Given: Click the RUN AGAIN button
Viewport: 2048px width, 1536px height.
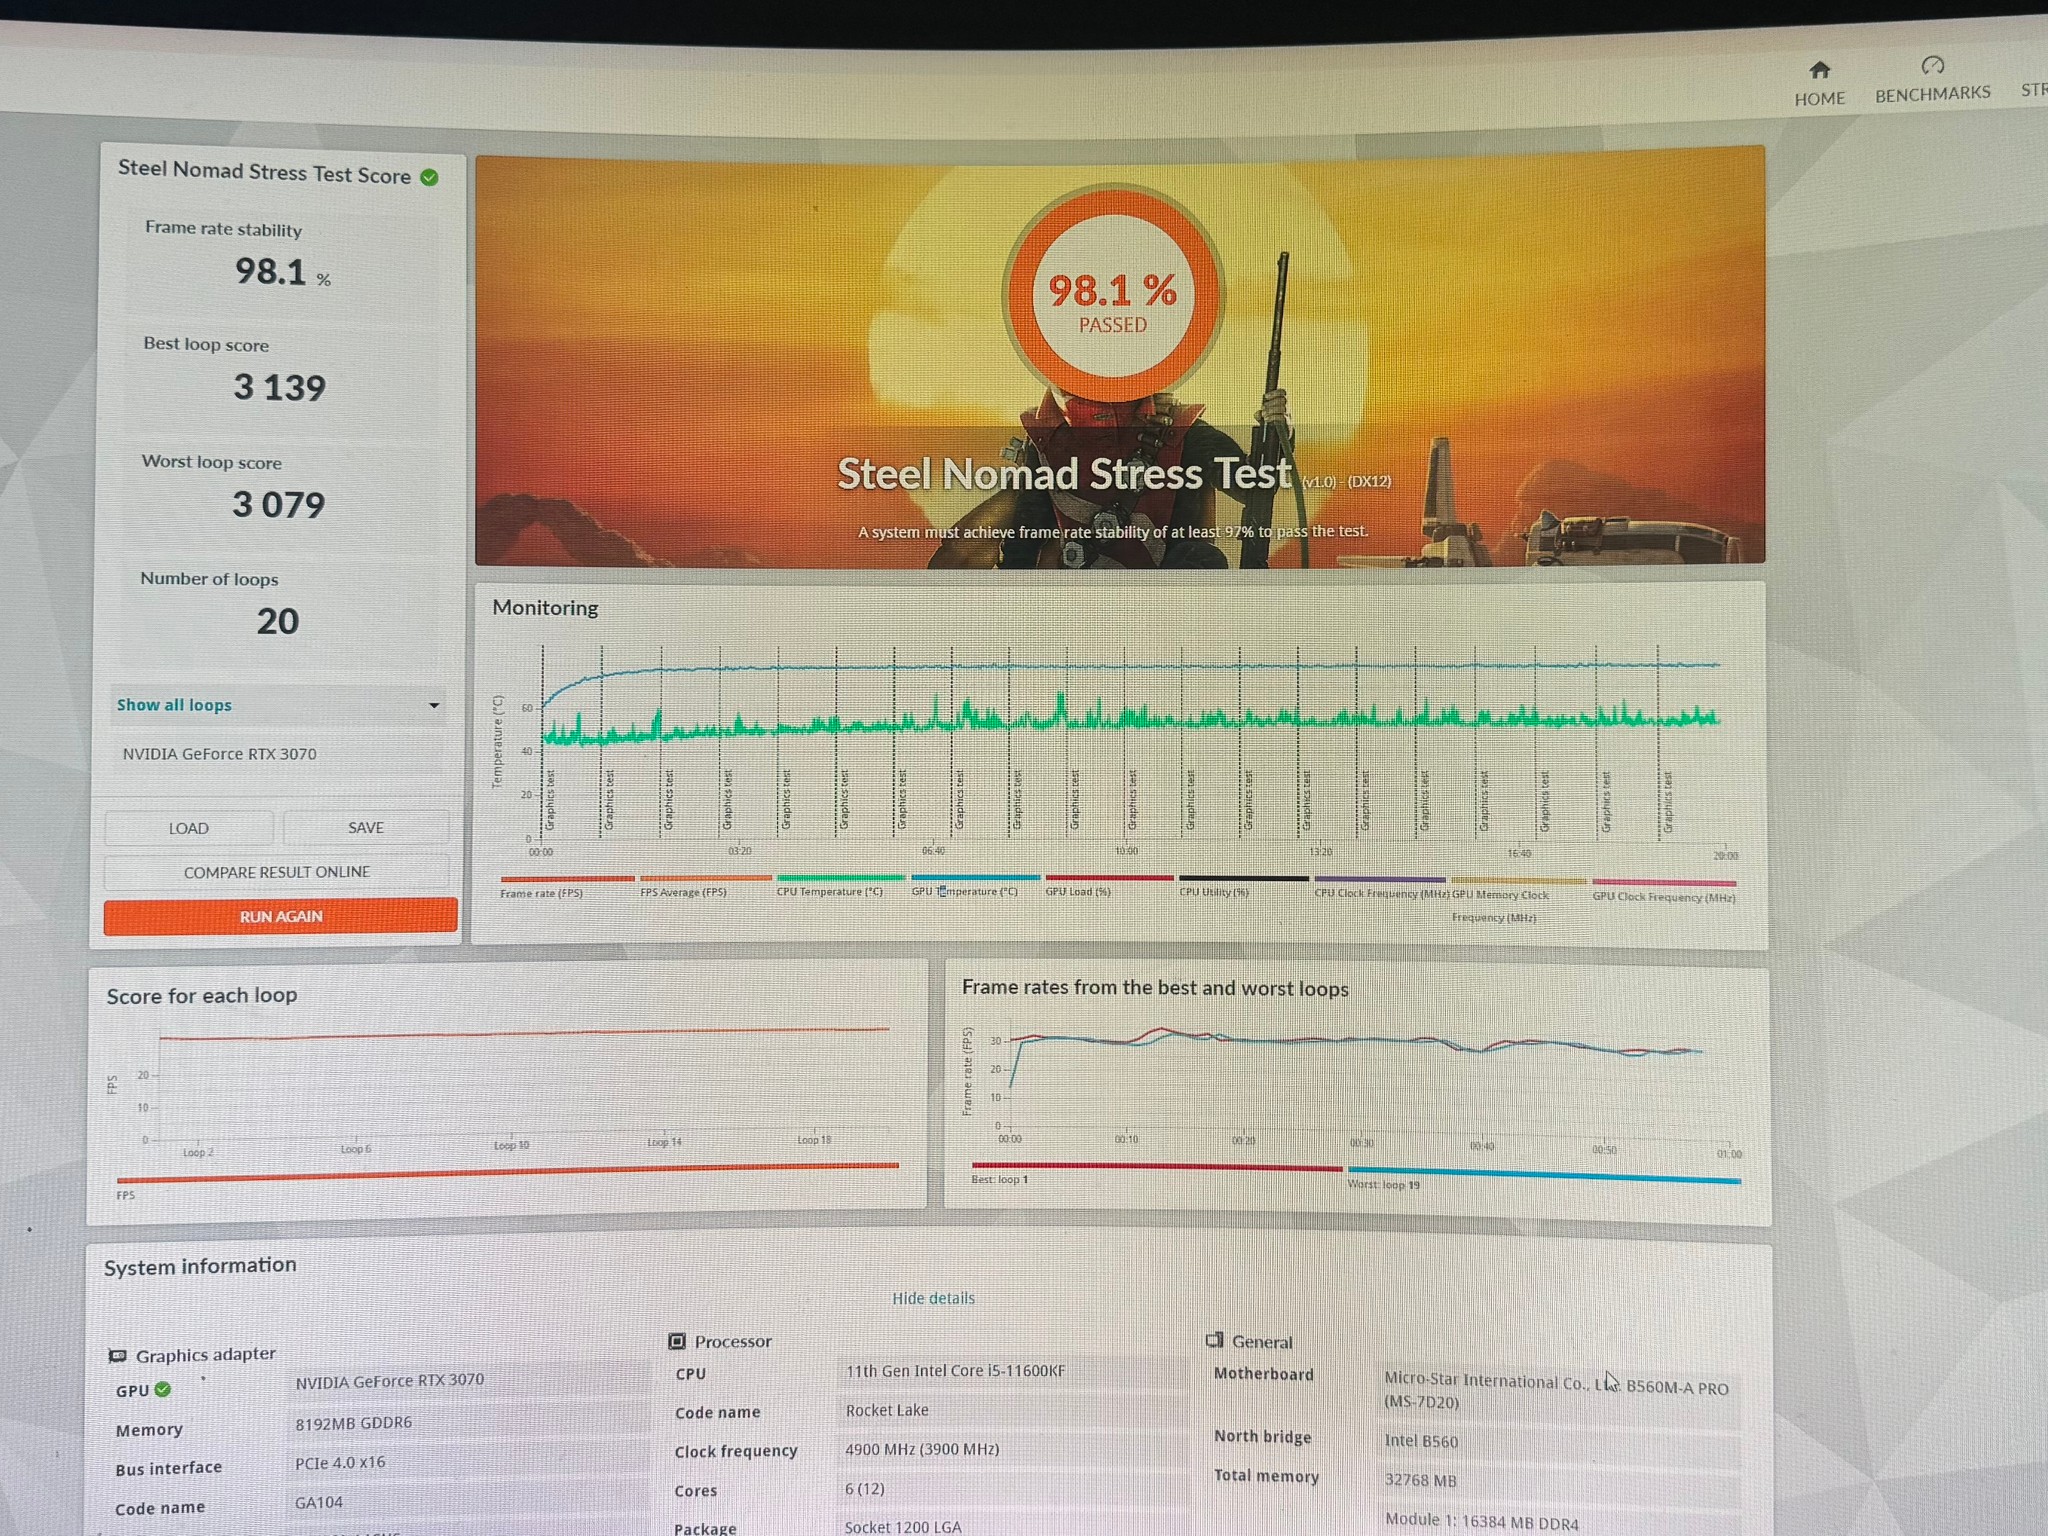Looking at the screenshot, I should 281,916.
